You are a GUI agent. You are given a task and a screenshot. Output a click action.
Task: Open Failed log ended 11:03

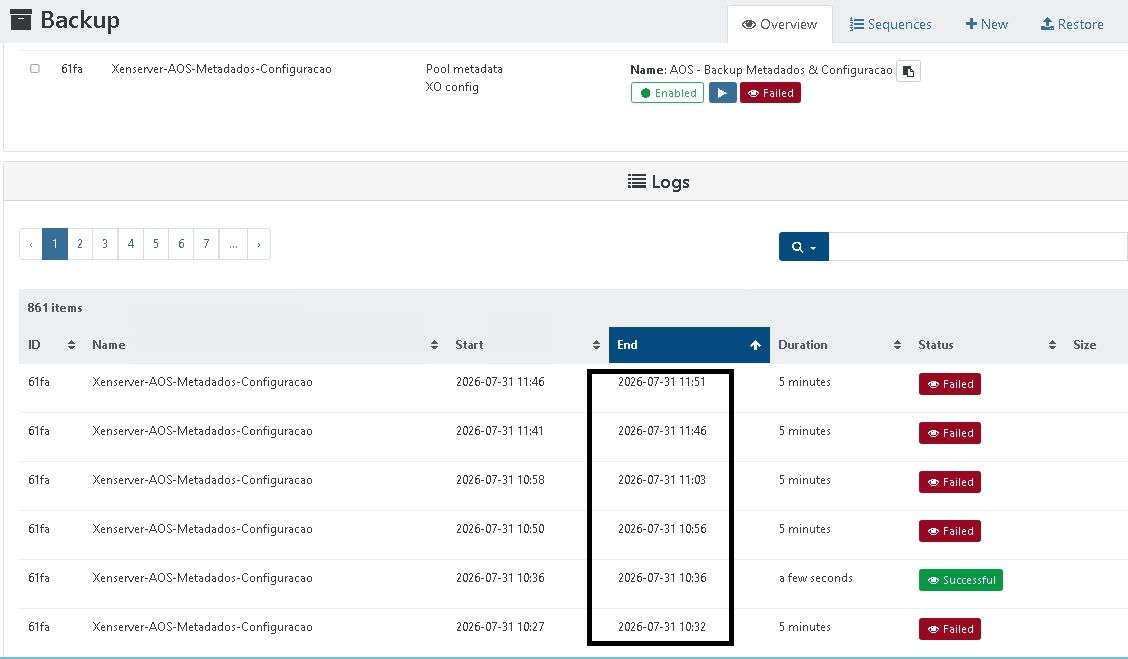[x=950, y=482]
